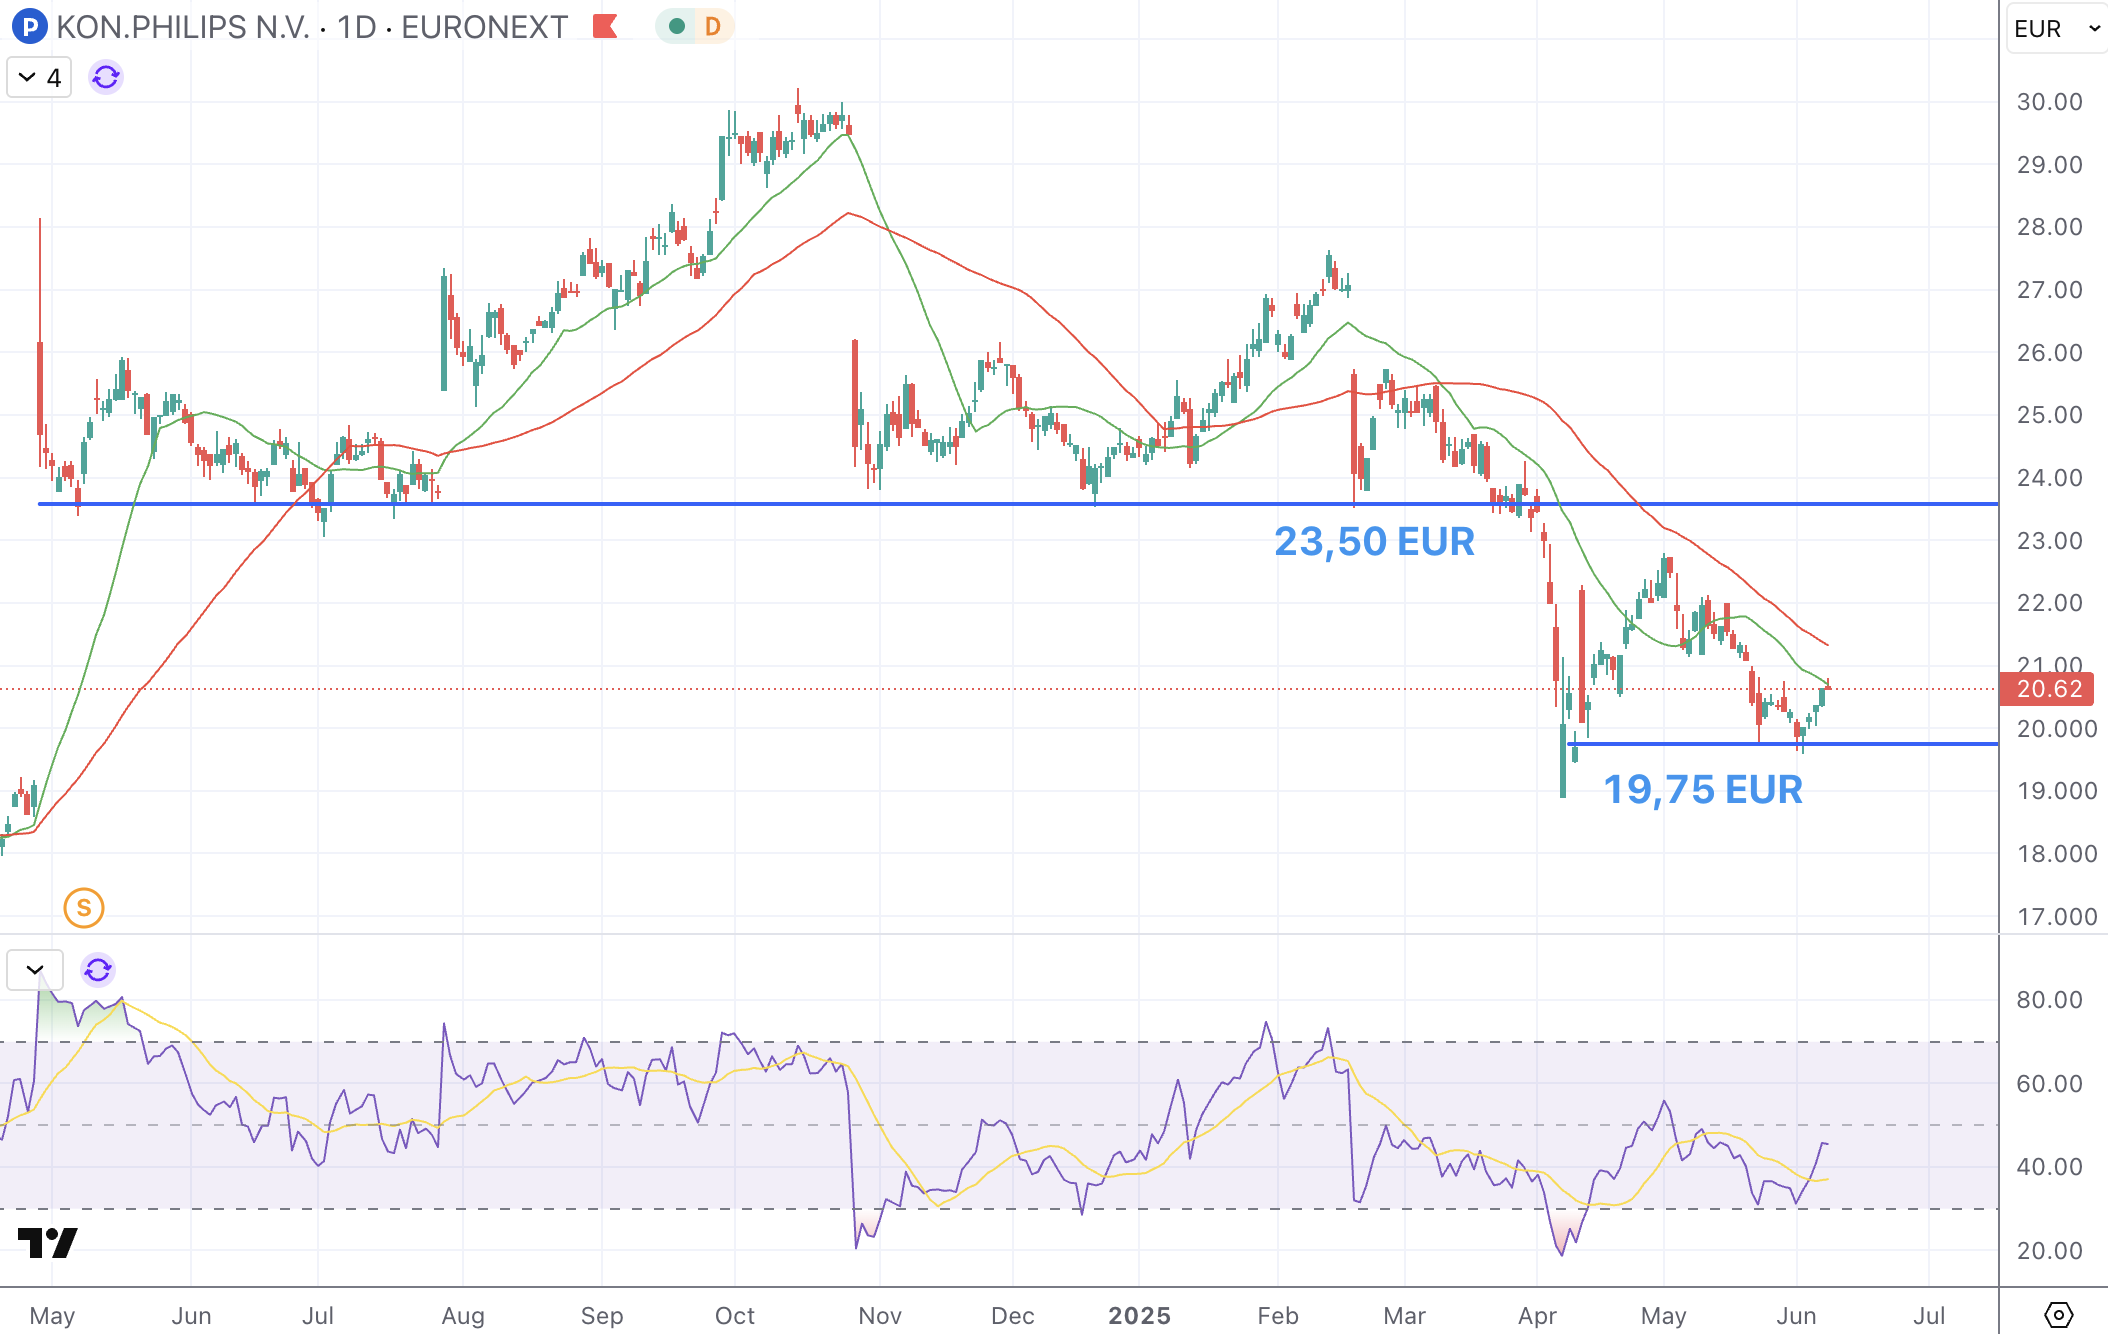Viewport: 2108px width, 1334px height.
Task: Click the purple refresh icon in RSI pane
Action: click(98, 969)
